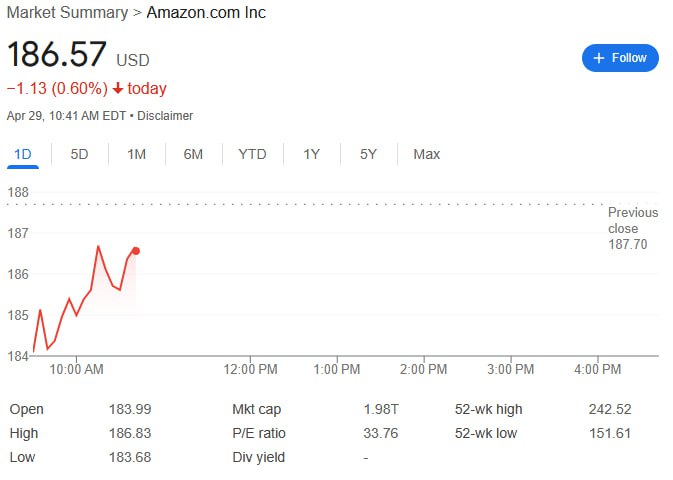
Task: Switch to the 5Y chart tab
Action: (368, 154)
